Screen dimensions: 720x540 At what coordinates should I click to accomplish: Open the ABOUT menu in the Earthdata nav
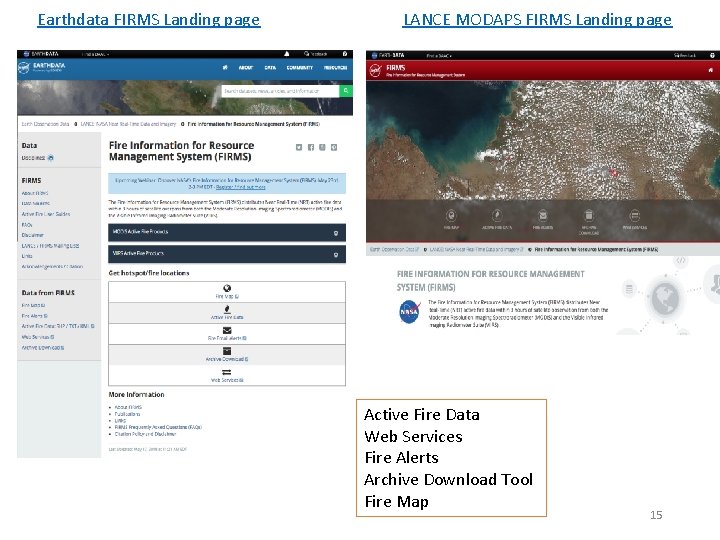[x=246, y=68]
